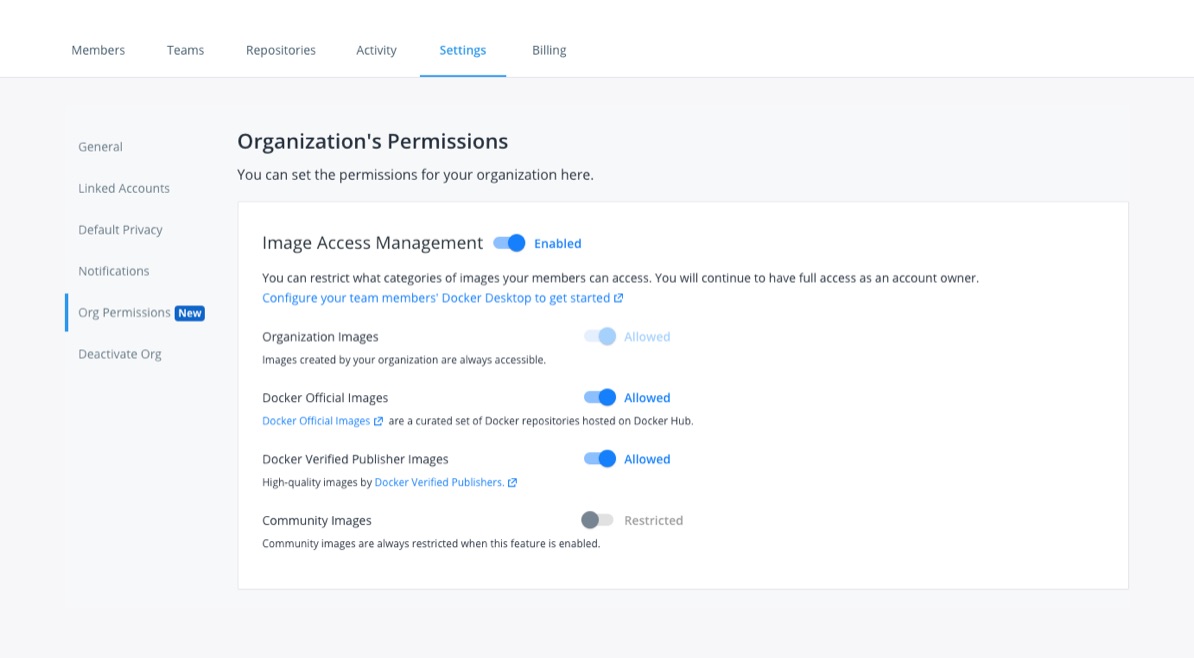Image resolution: width=1194 pixels, height=658 pixels.
Task: Click the Community Images row label
Action: pyautogui.click(x=317, y=521)
